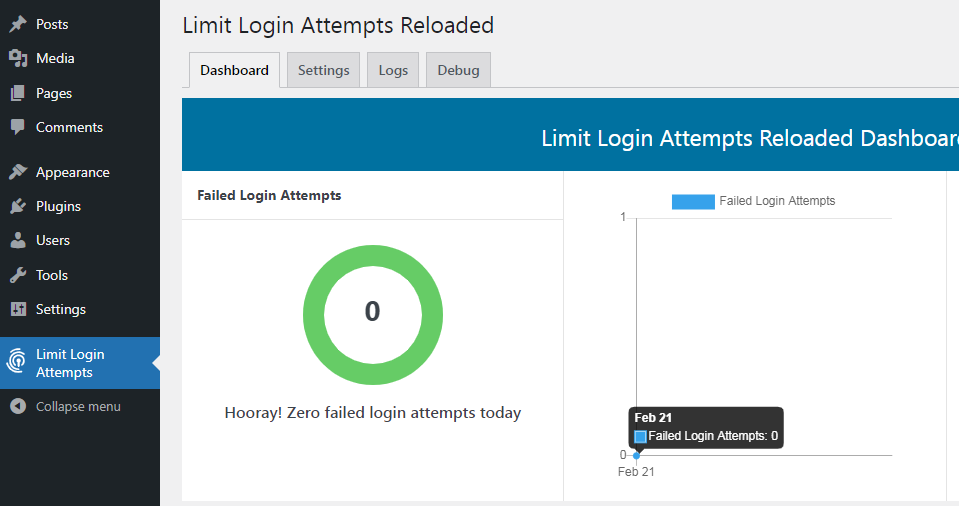Image resolution: width=959 pixels, height=506 pixels.
Task: Click the Feb 21 data point on chart
Action: pyautogui.click(x=637, y=455)
